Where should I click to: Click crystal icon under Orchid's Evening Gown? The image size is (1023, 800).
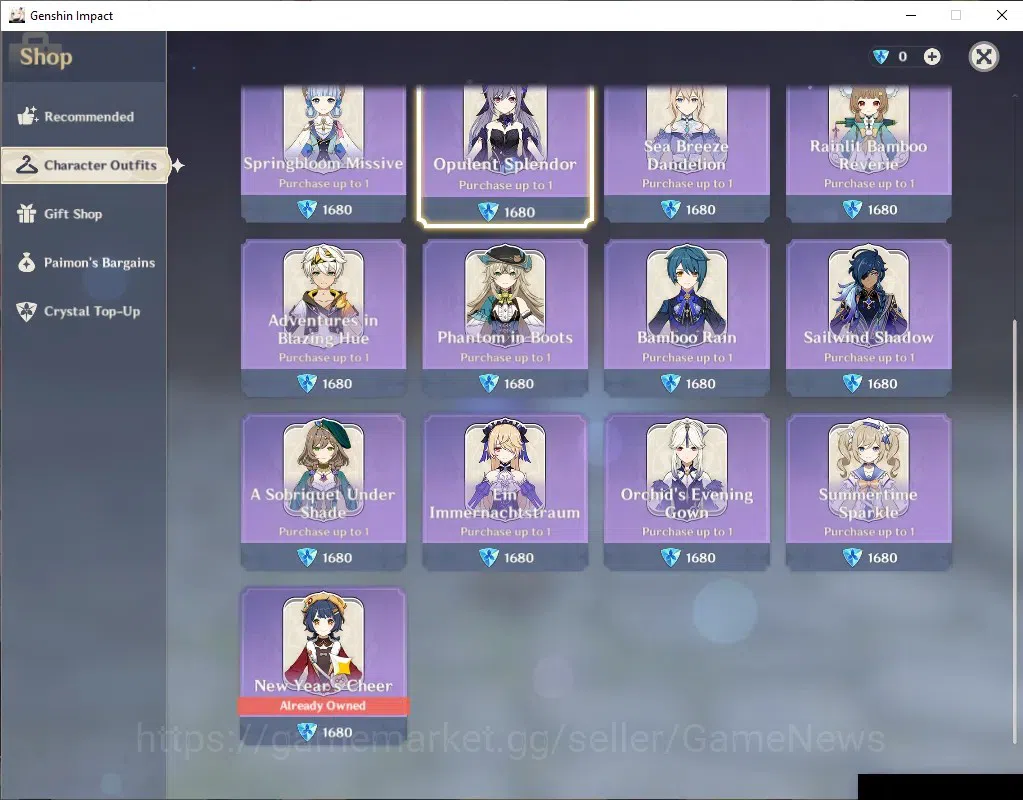(670, 557)
